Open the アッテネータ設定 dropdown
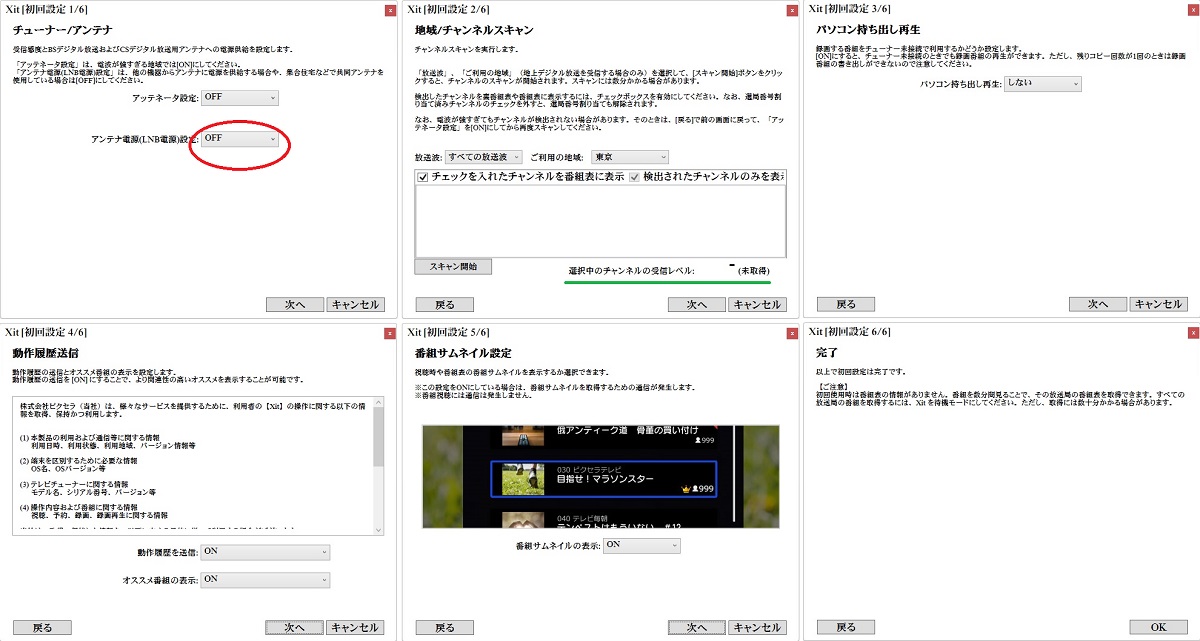The image size is (1200, 641). 240,98
